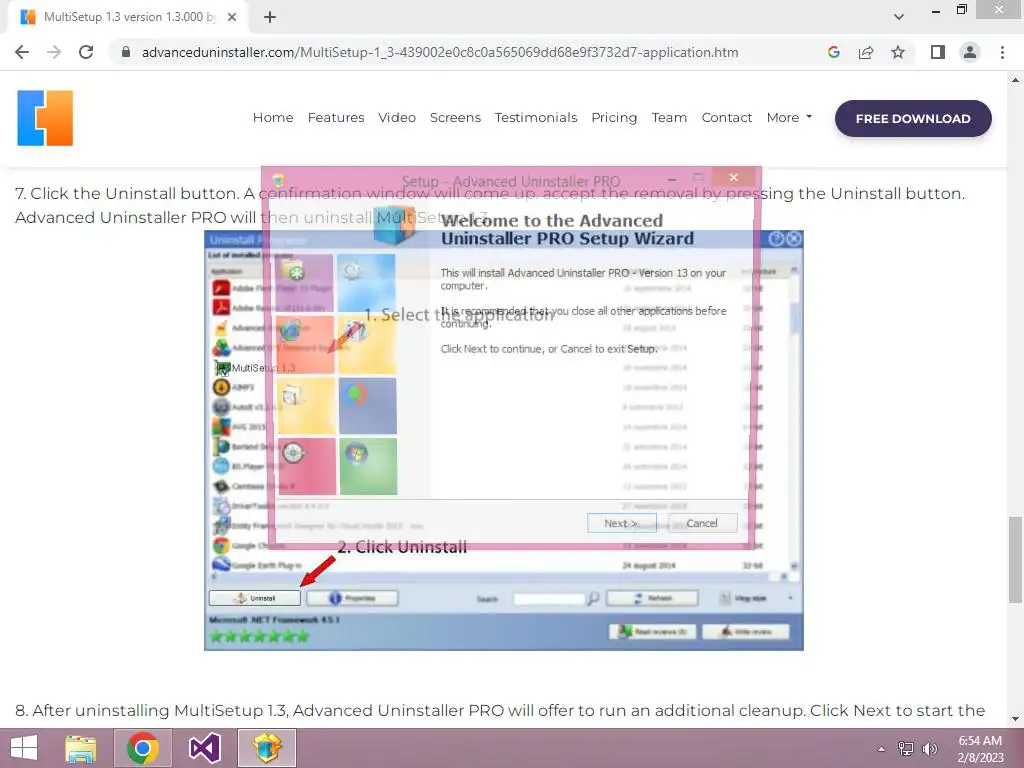Click Next in the setup wizard
The height and width of the screenshot is (768, 1024).
click(622, 523)
